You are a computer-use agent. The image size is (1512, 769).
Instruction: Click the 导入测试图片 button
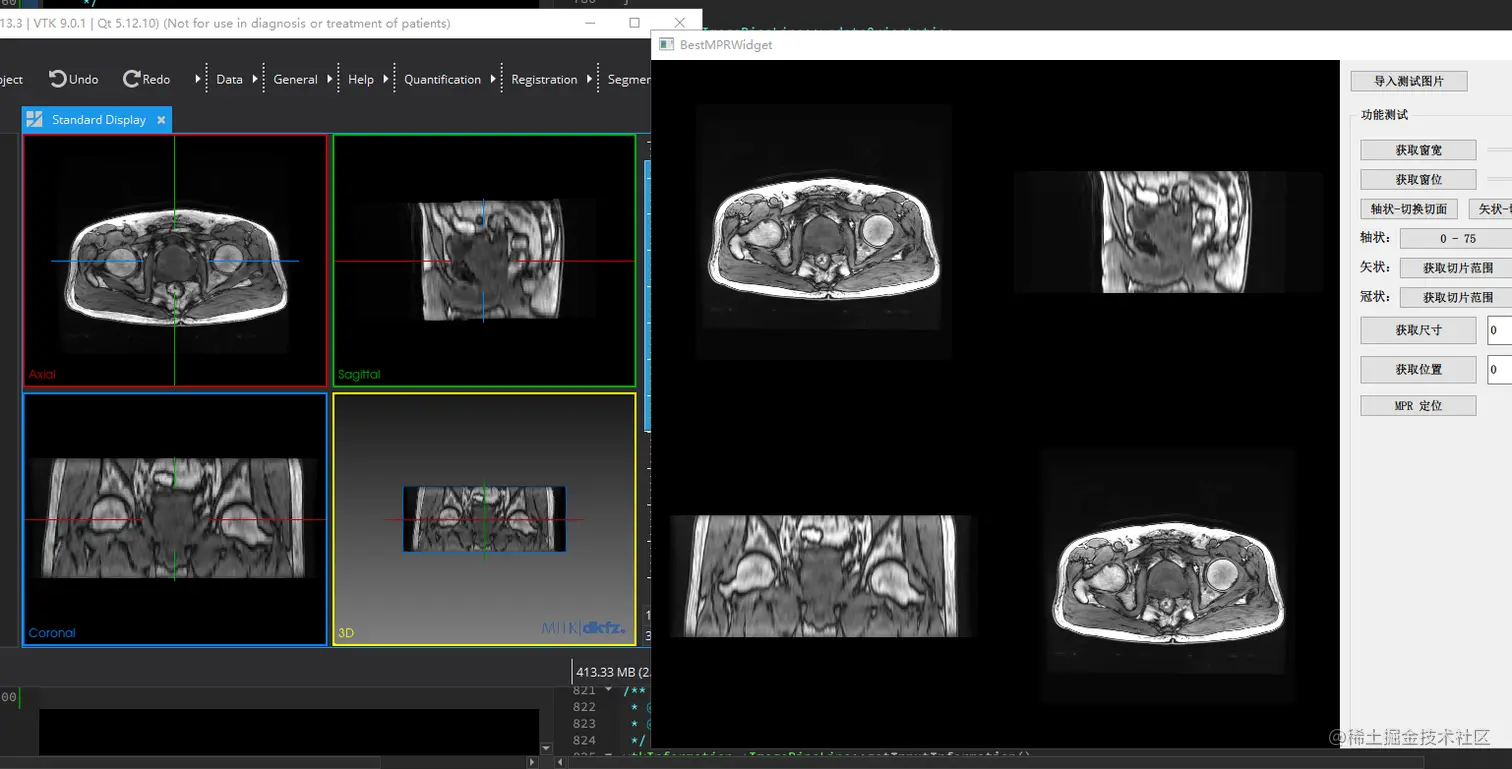[x=1408, y=81]
